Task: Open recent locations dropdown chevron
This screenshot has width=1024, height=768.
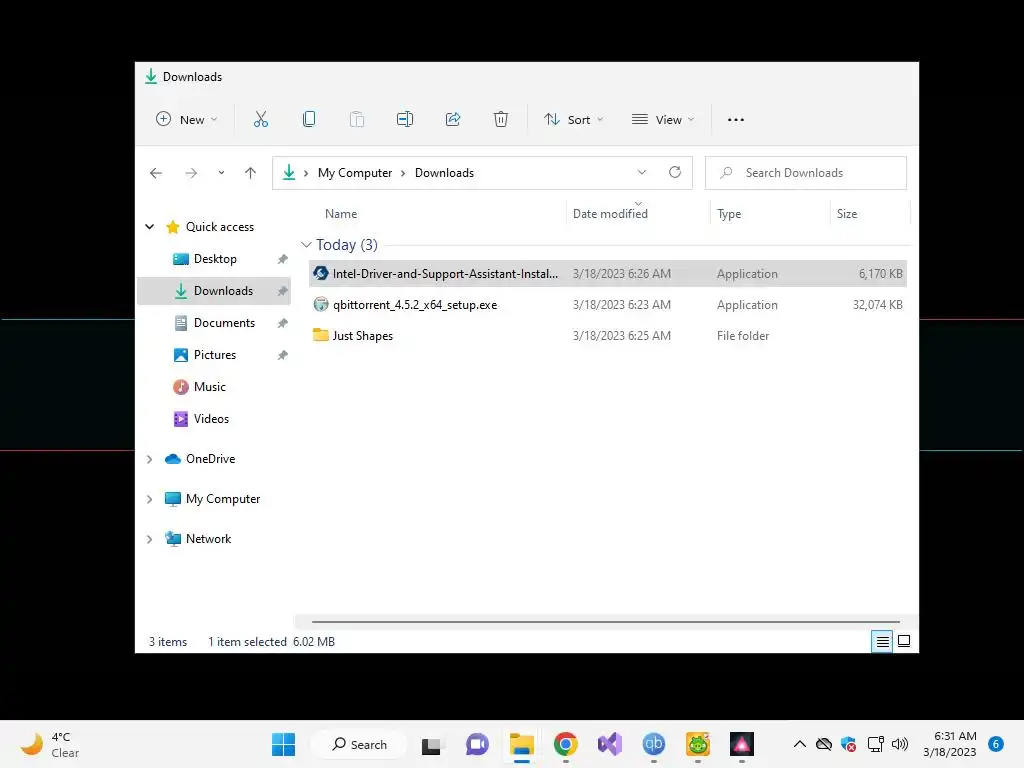Action: (x=221, y=173)
